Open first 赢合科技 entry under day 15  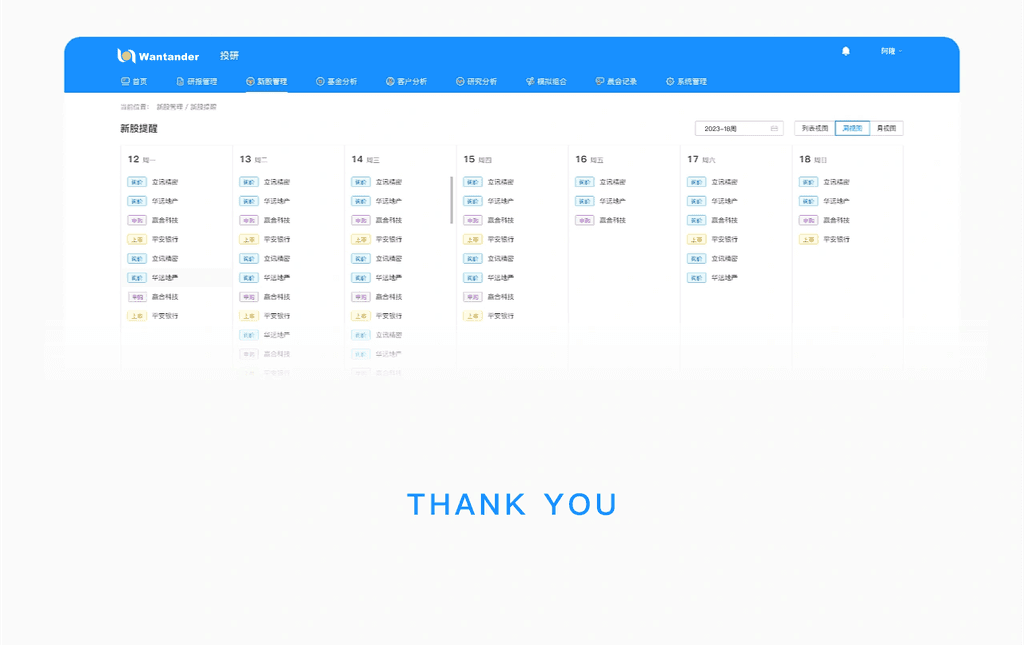501,220
